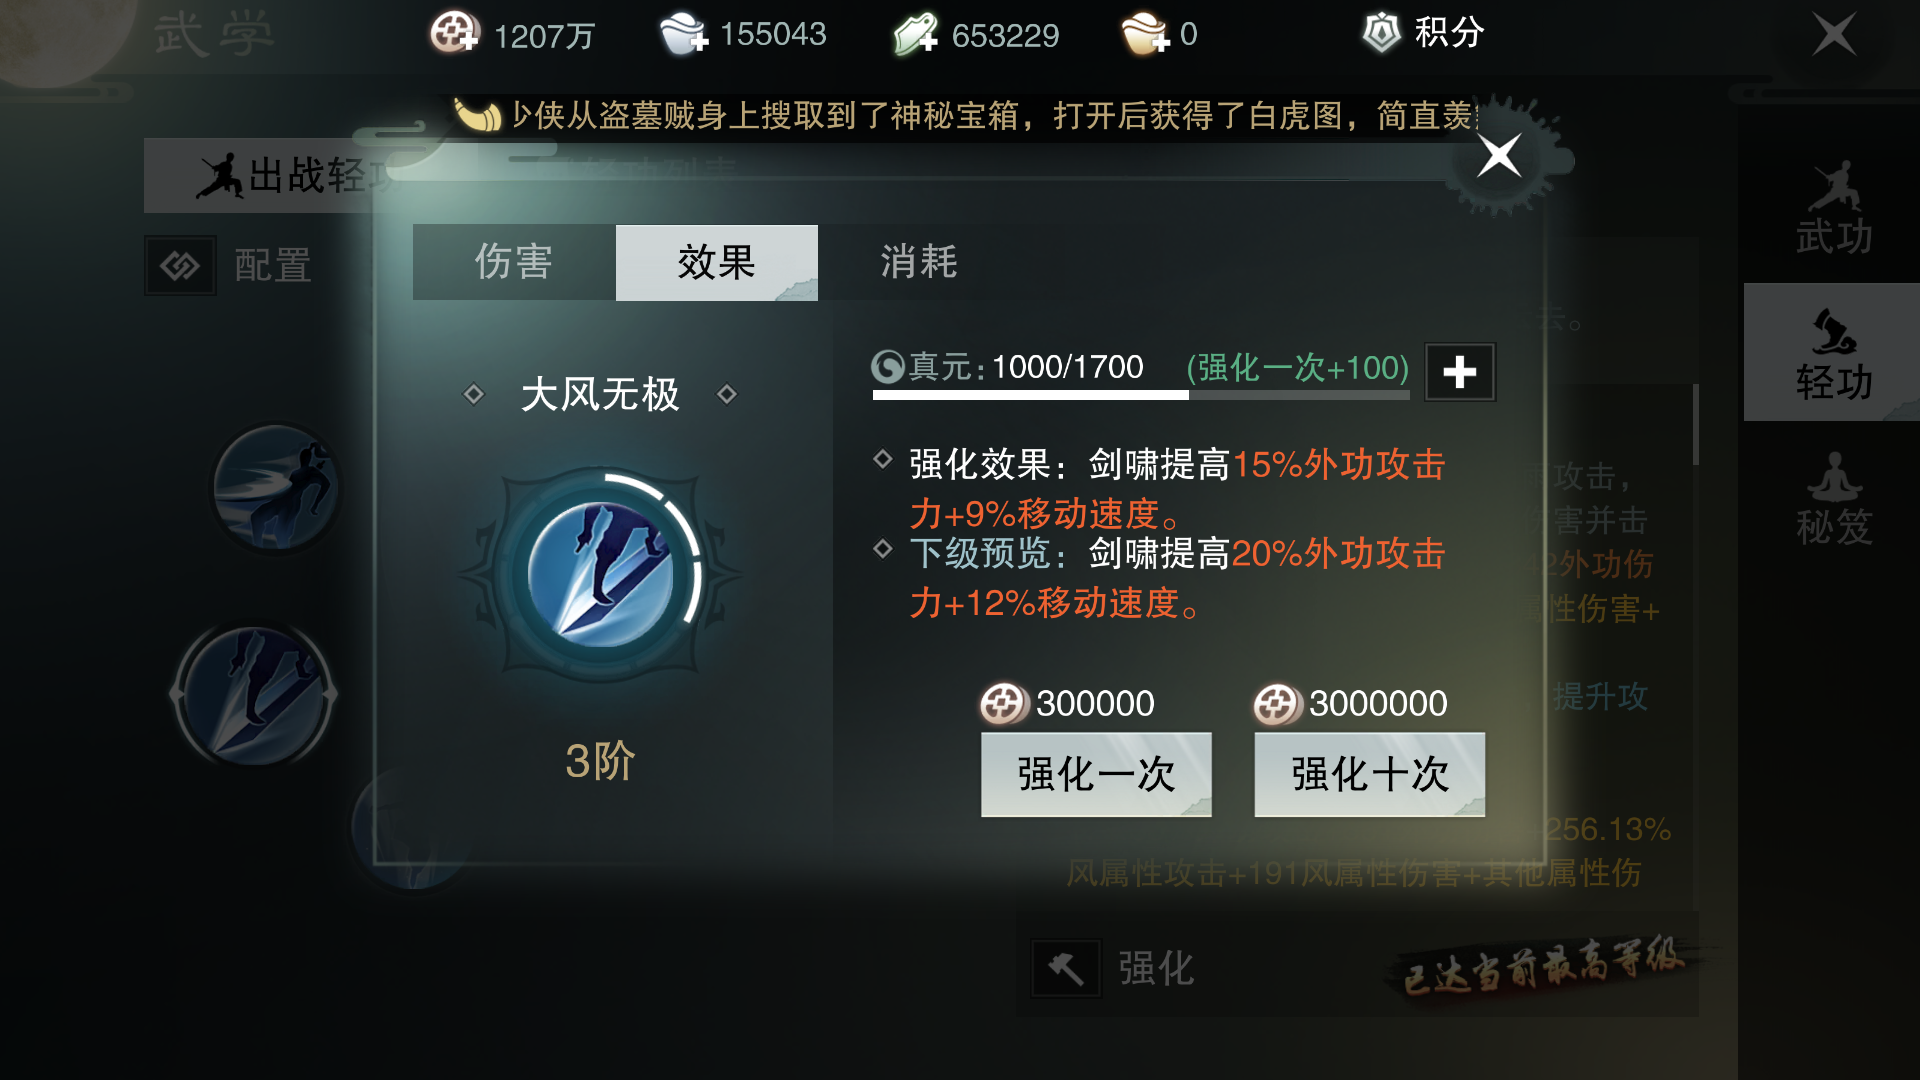
Task: Open the 秘笈 side category
Action: click(1834, 498)
